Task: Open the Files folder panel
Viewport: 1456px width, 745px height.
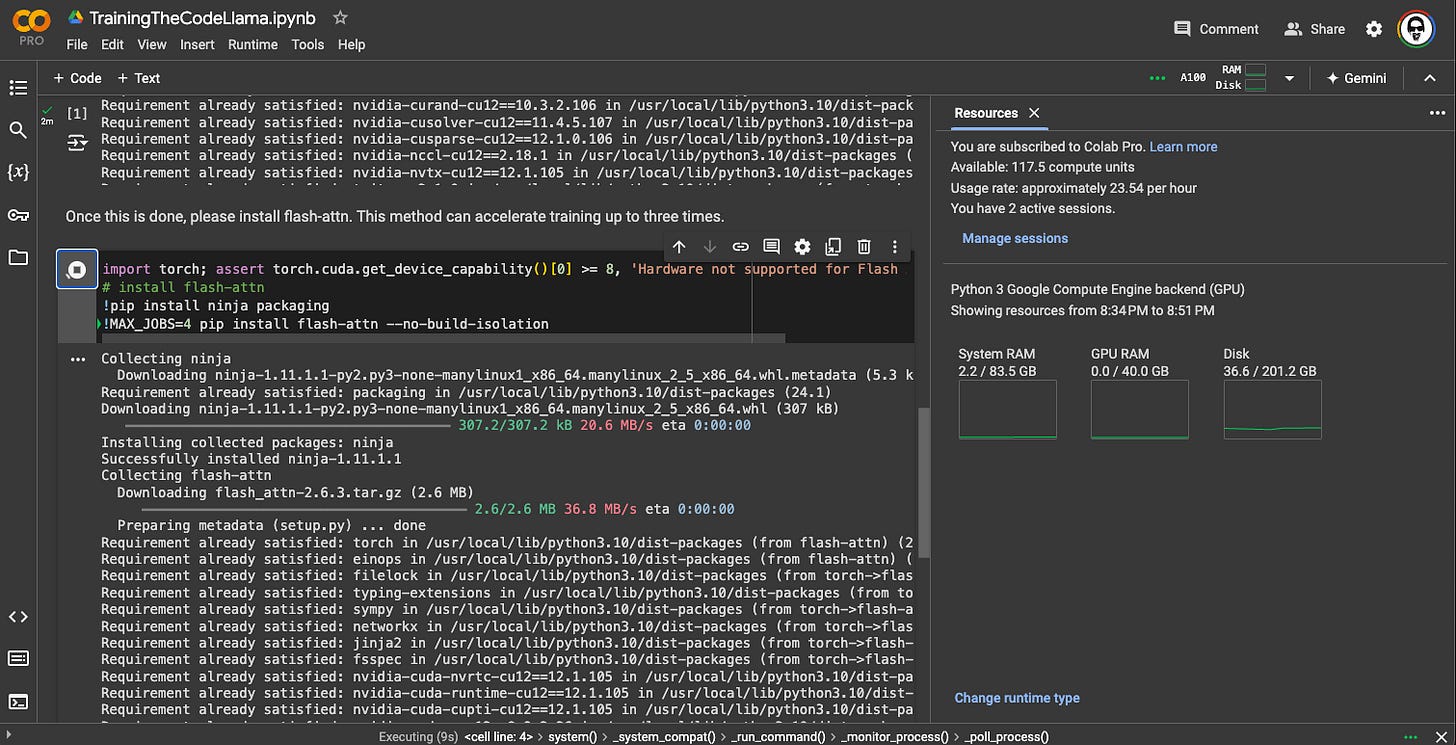Action: (18, 257)
